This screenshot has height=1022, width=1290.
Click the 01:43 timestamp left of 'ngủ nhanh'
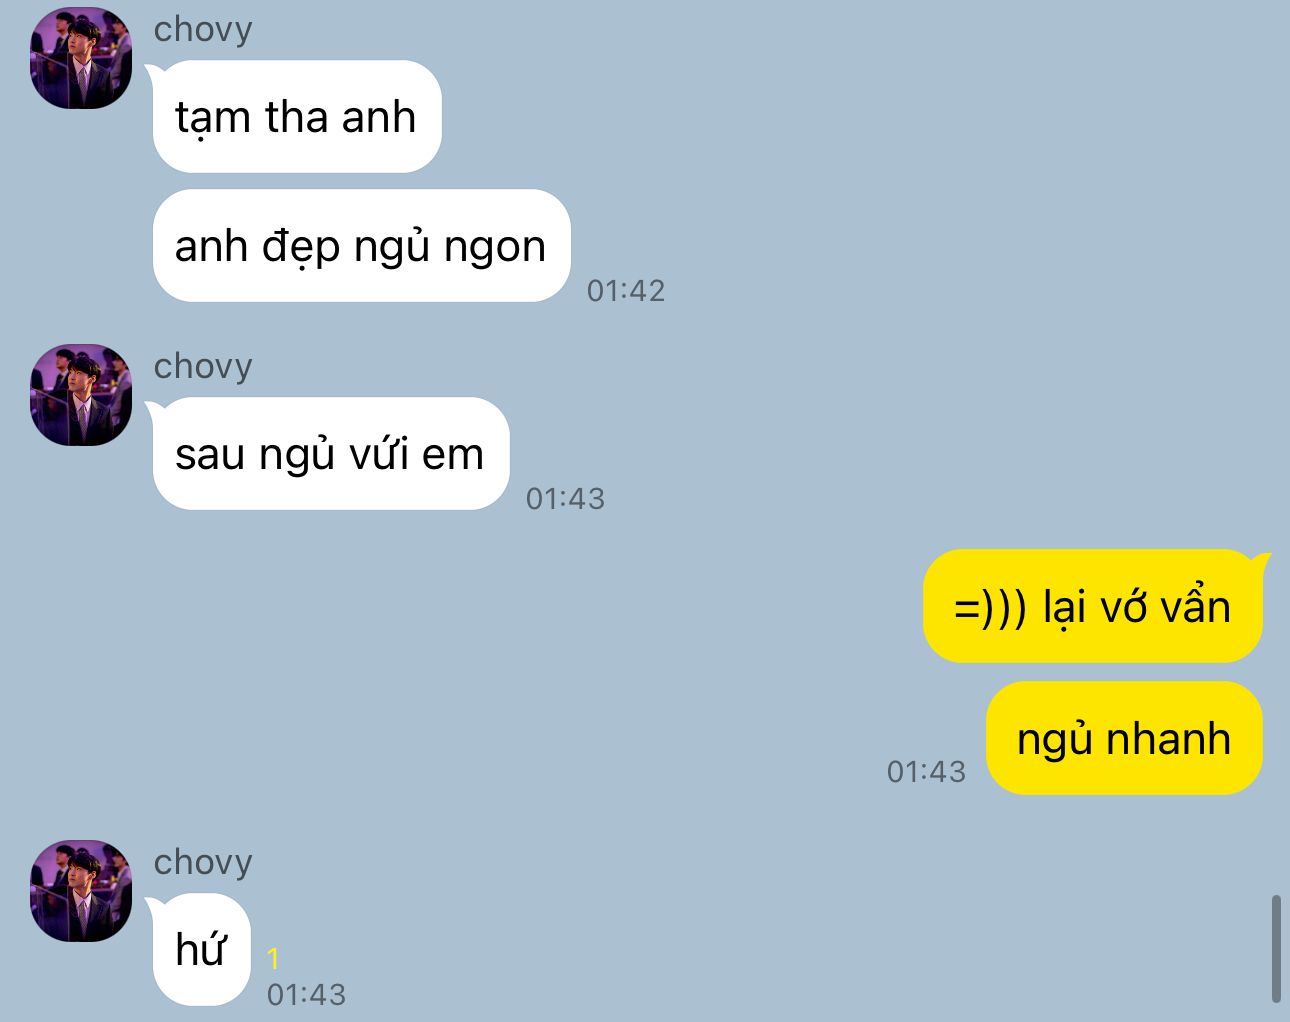[x=927, y=772]
